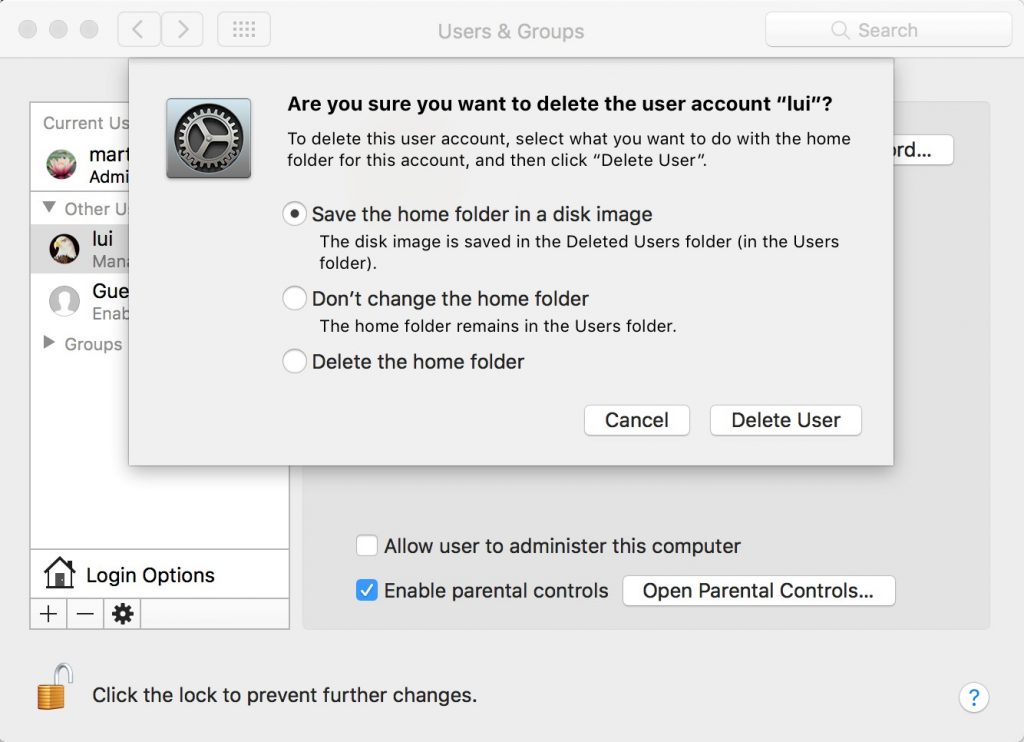Open the gear actions menu below user list

click(122, 614)
